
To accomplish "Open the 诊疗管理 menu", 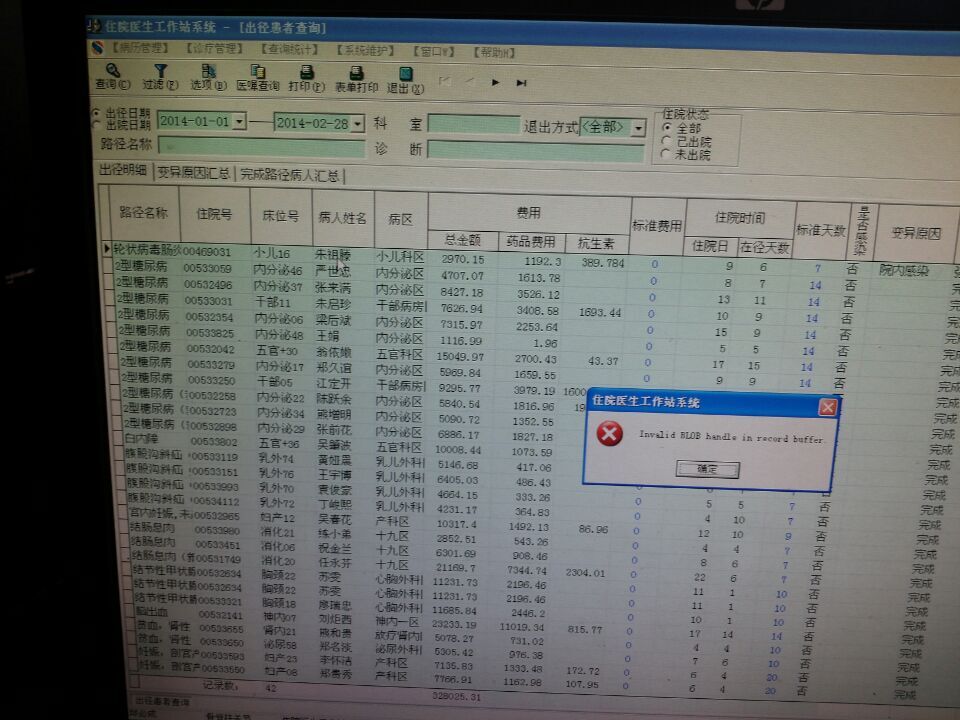I will [215, 48].
